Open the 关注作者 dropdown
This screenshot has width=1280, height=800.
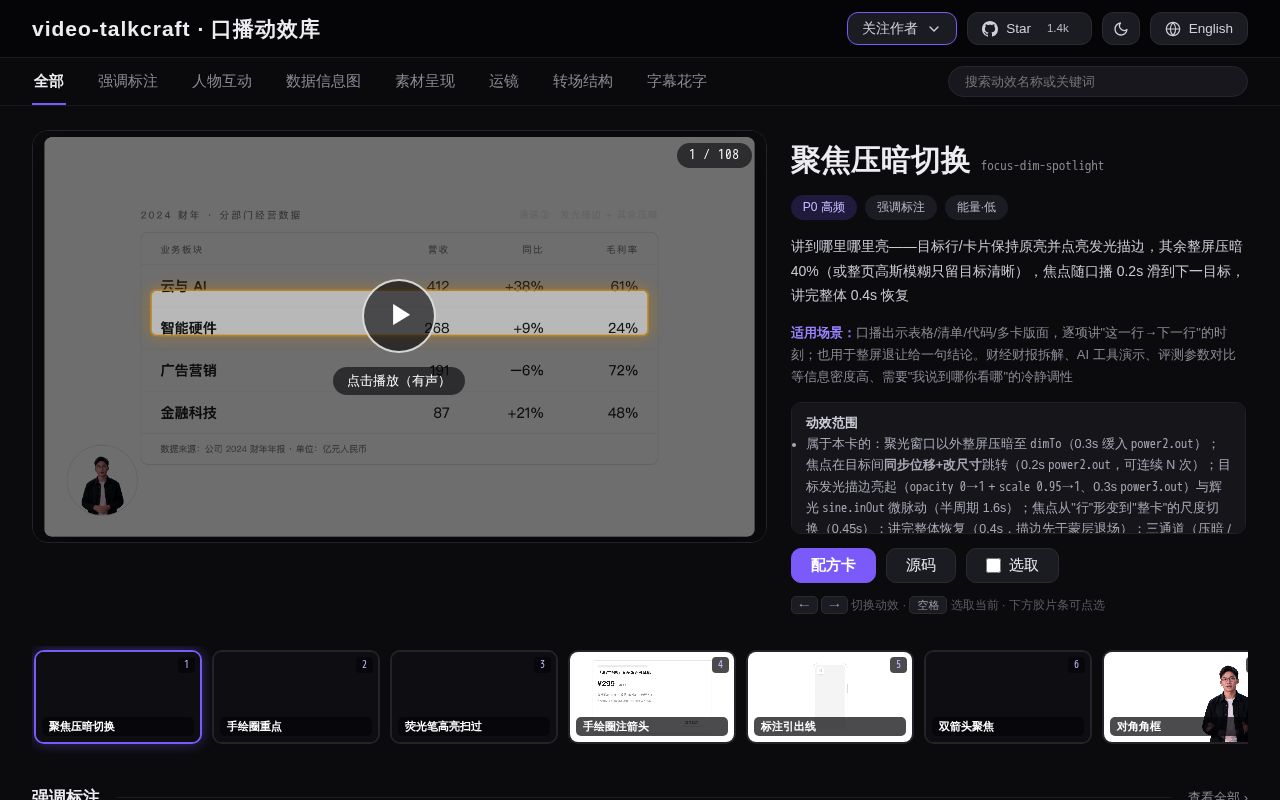[902, 29]
